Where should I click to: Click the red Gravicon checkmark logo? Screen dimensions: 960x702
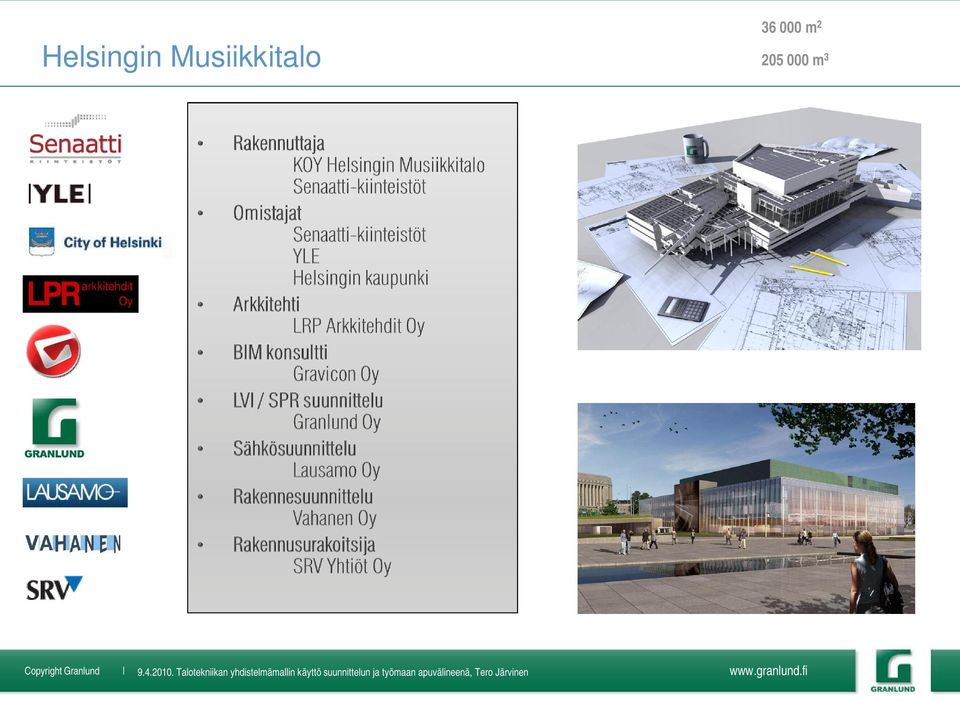click(54, 351)
